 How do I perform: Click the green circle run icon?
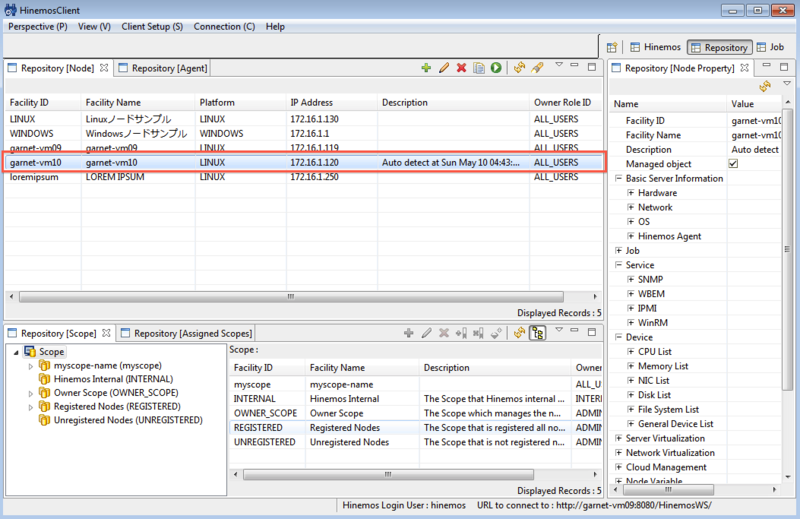coord(496,68)
